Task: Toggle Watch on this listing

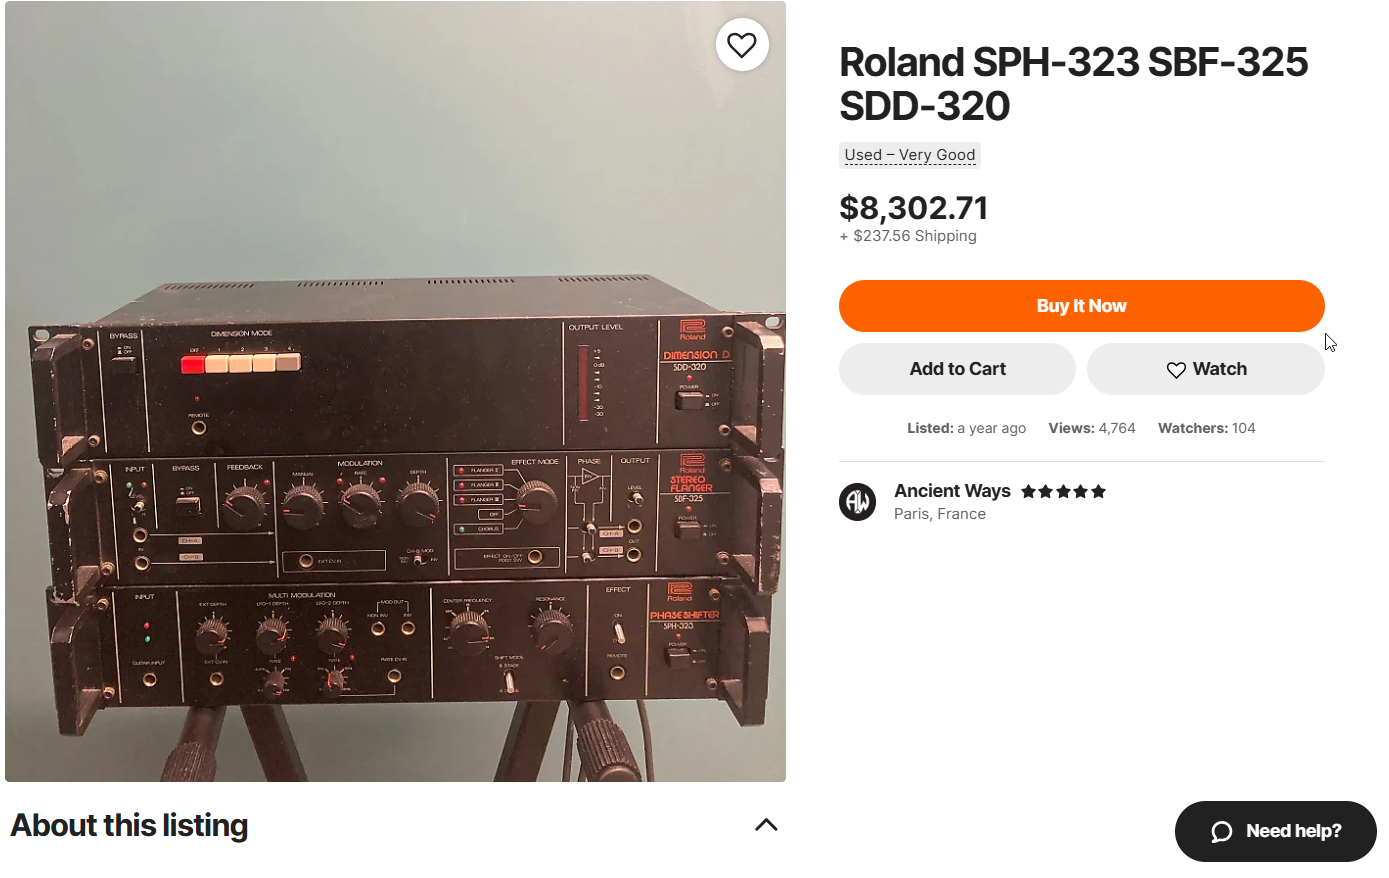Action: click(1205, 369)
